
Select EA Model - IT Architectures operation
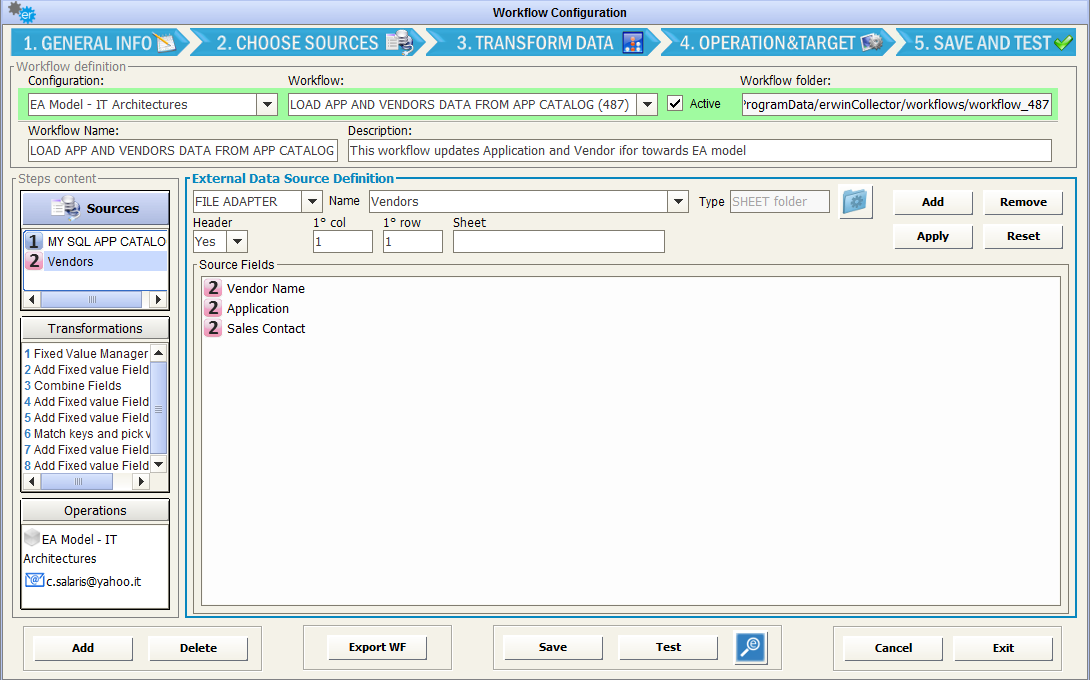[x=70, y=549]
